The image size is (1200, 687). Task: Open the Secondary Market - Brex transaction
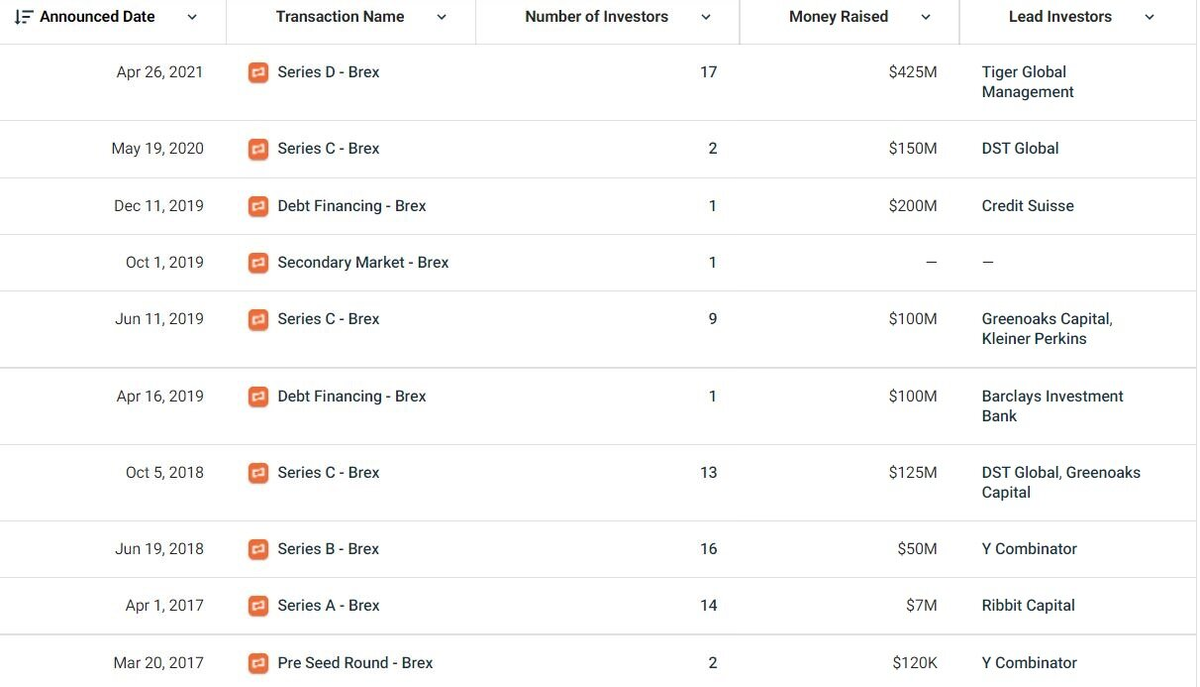coord(362,262)
